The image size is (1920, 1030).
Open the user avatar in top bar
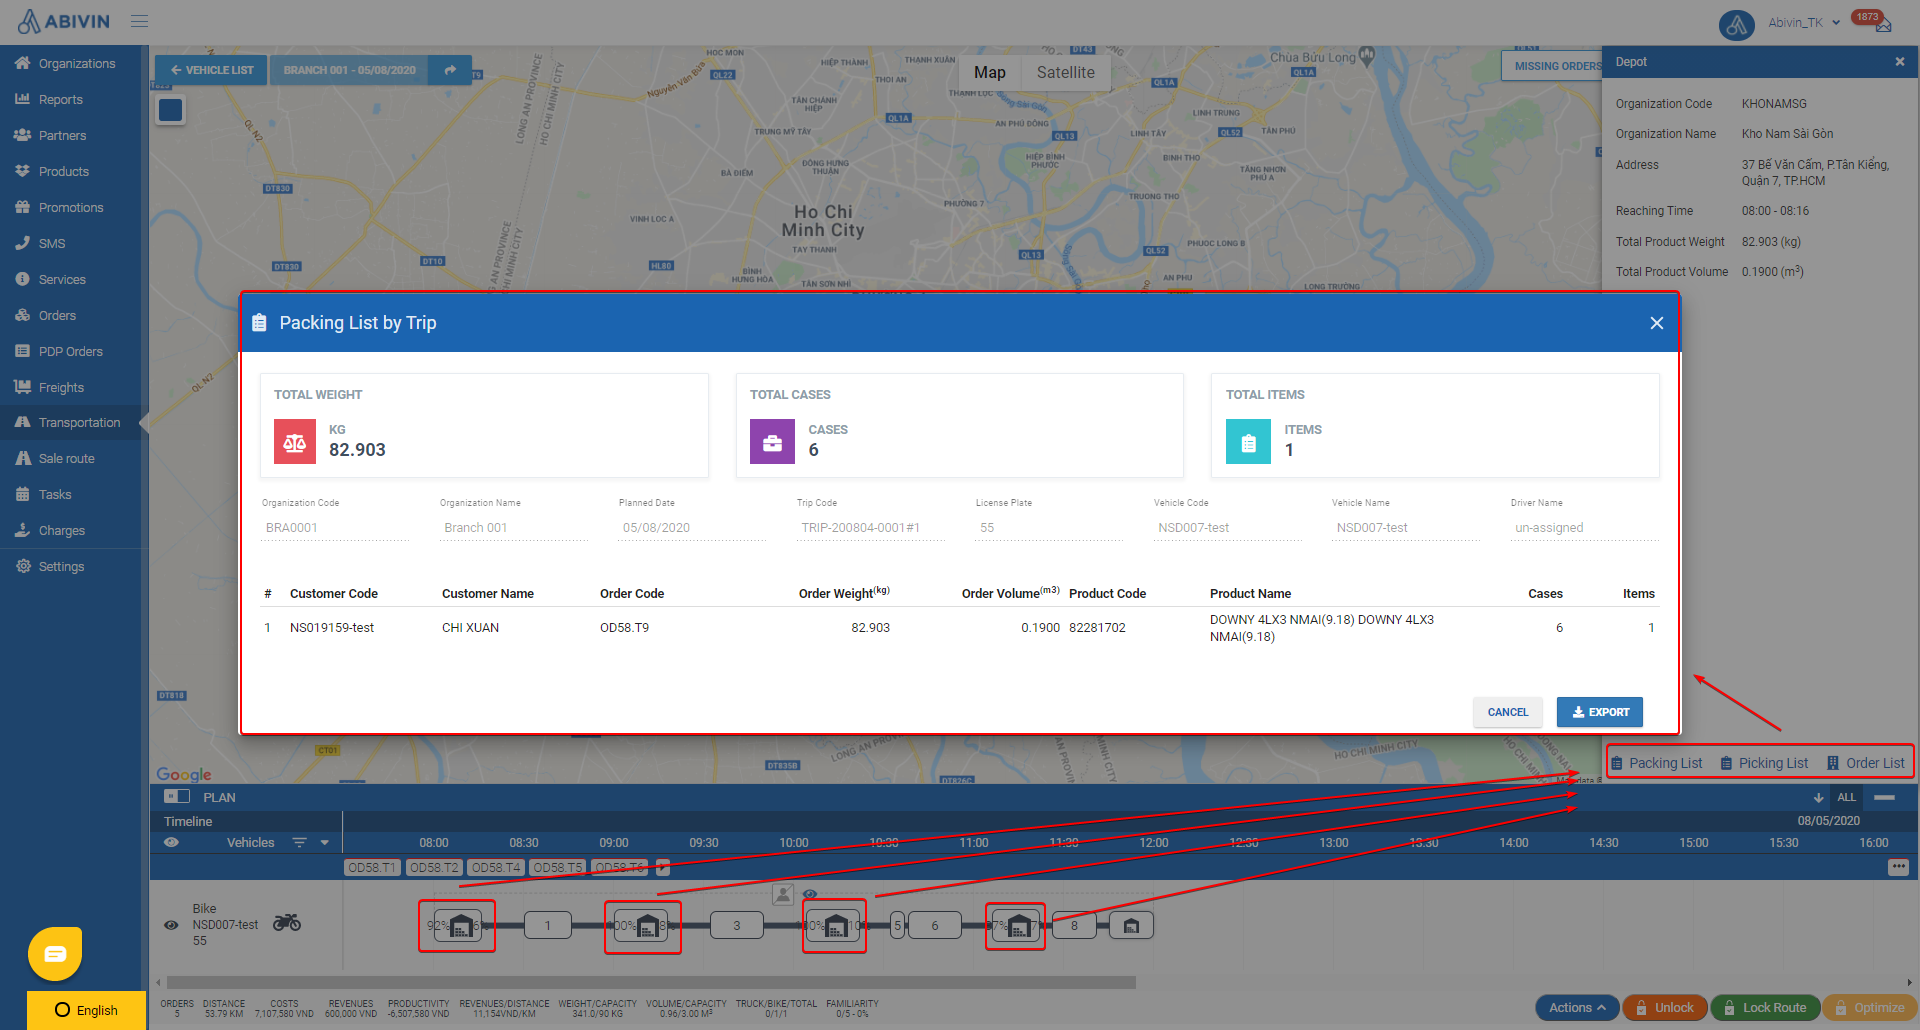click(x=1737, y=25)
